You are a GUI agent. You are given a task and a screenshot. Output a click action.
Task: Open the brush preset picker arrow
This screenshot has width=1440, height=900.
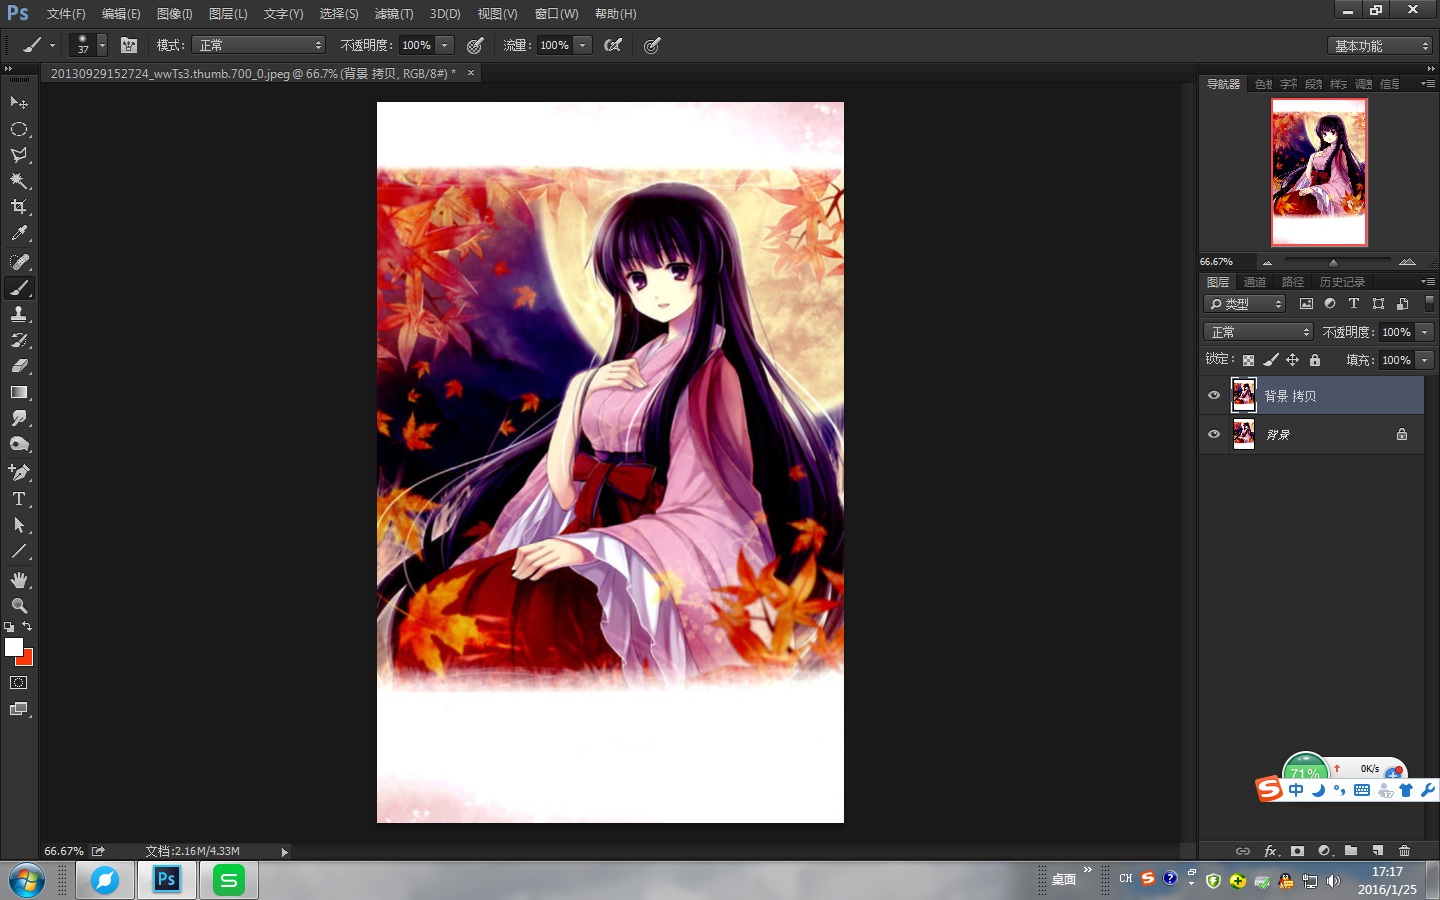pyautogui.click(x=102, y=45)
